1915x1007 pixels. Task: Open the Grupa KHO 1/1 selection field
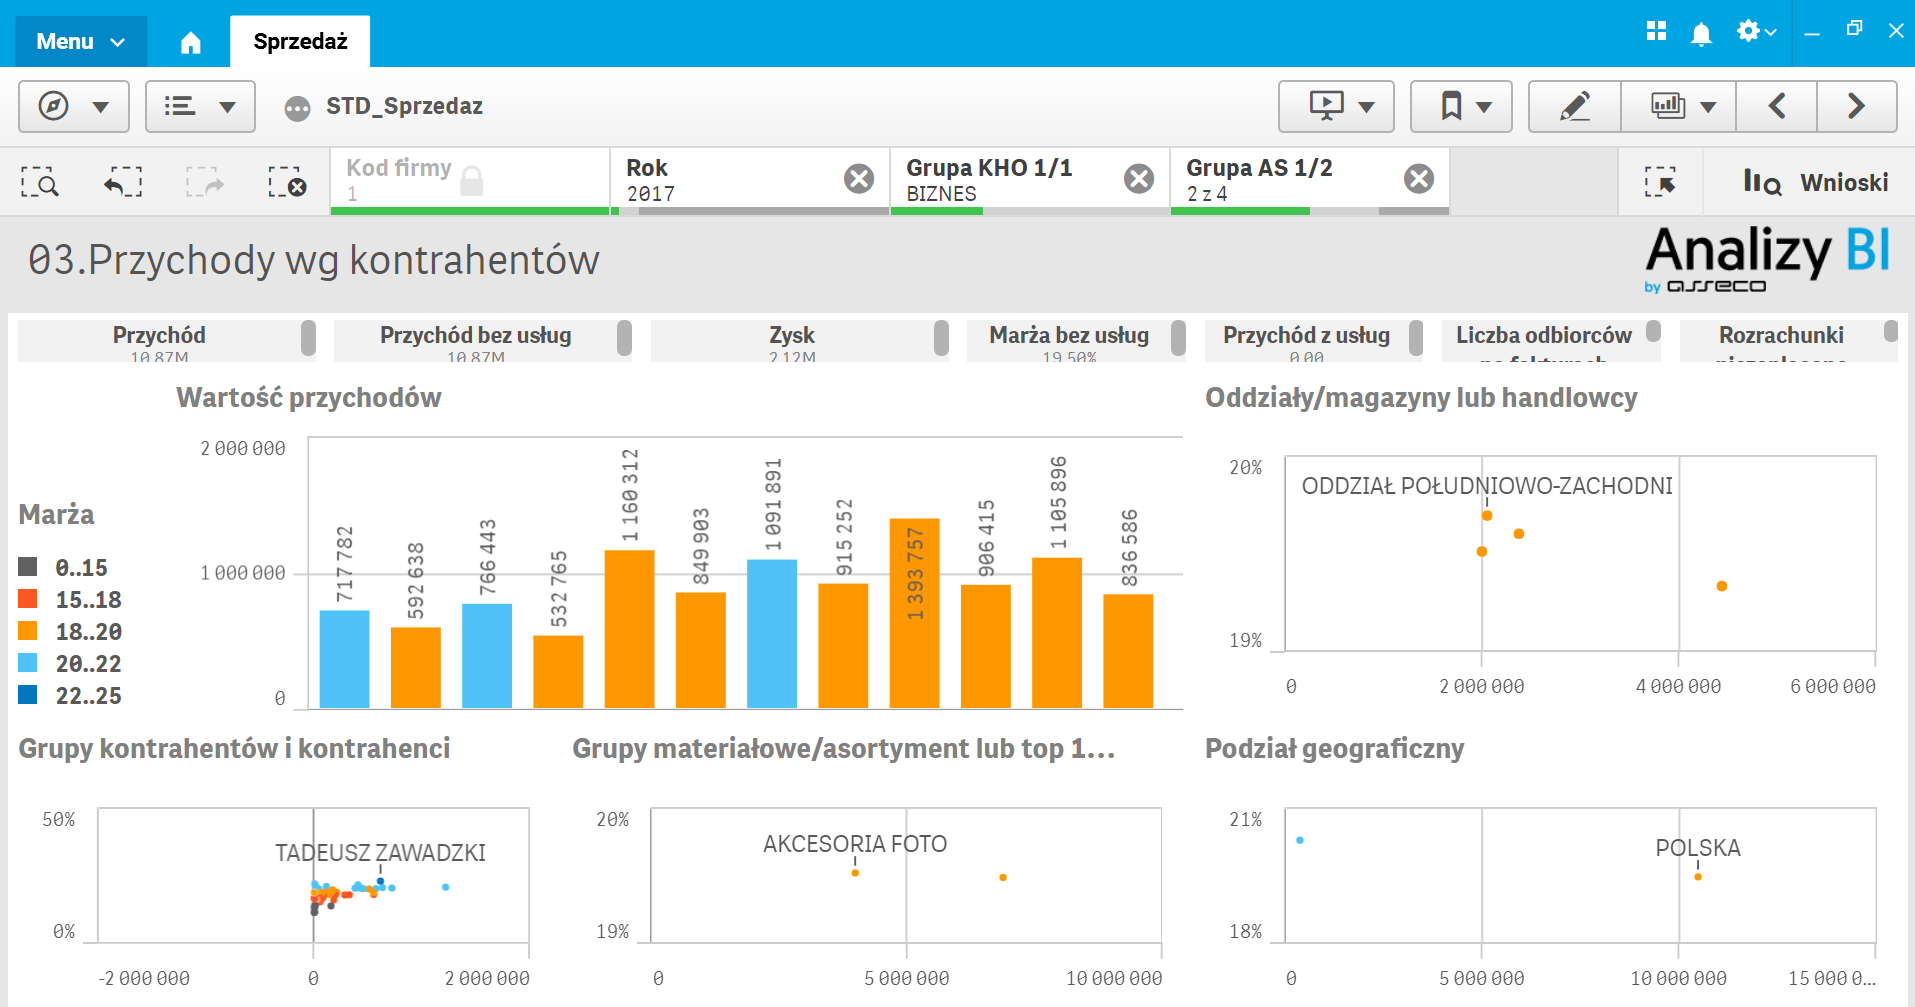tap(1030, 181)
